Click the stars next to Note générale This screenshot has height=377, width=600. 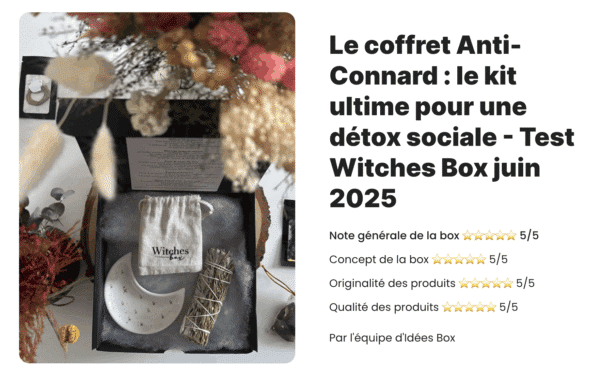pyautogui.click(x=489, y=235)
